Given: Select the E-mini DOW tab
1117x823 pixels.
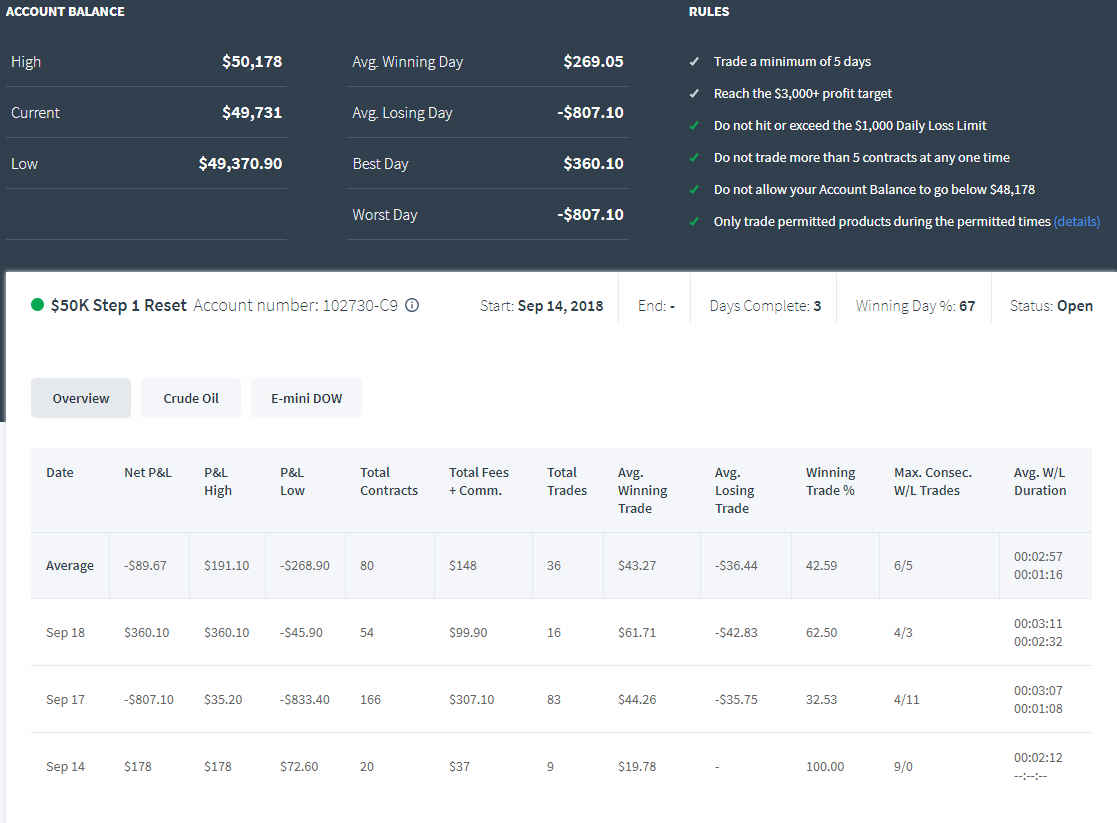Looking at the screenshot, I should pyautogui.click(x=306, y=398).
